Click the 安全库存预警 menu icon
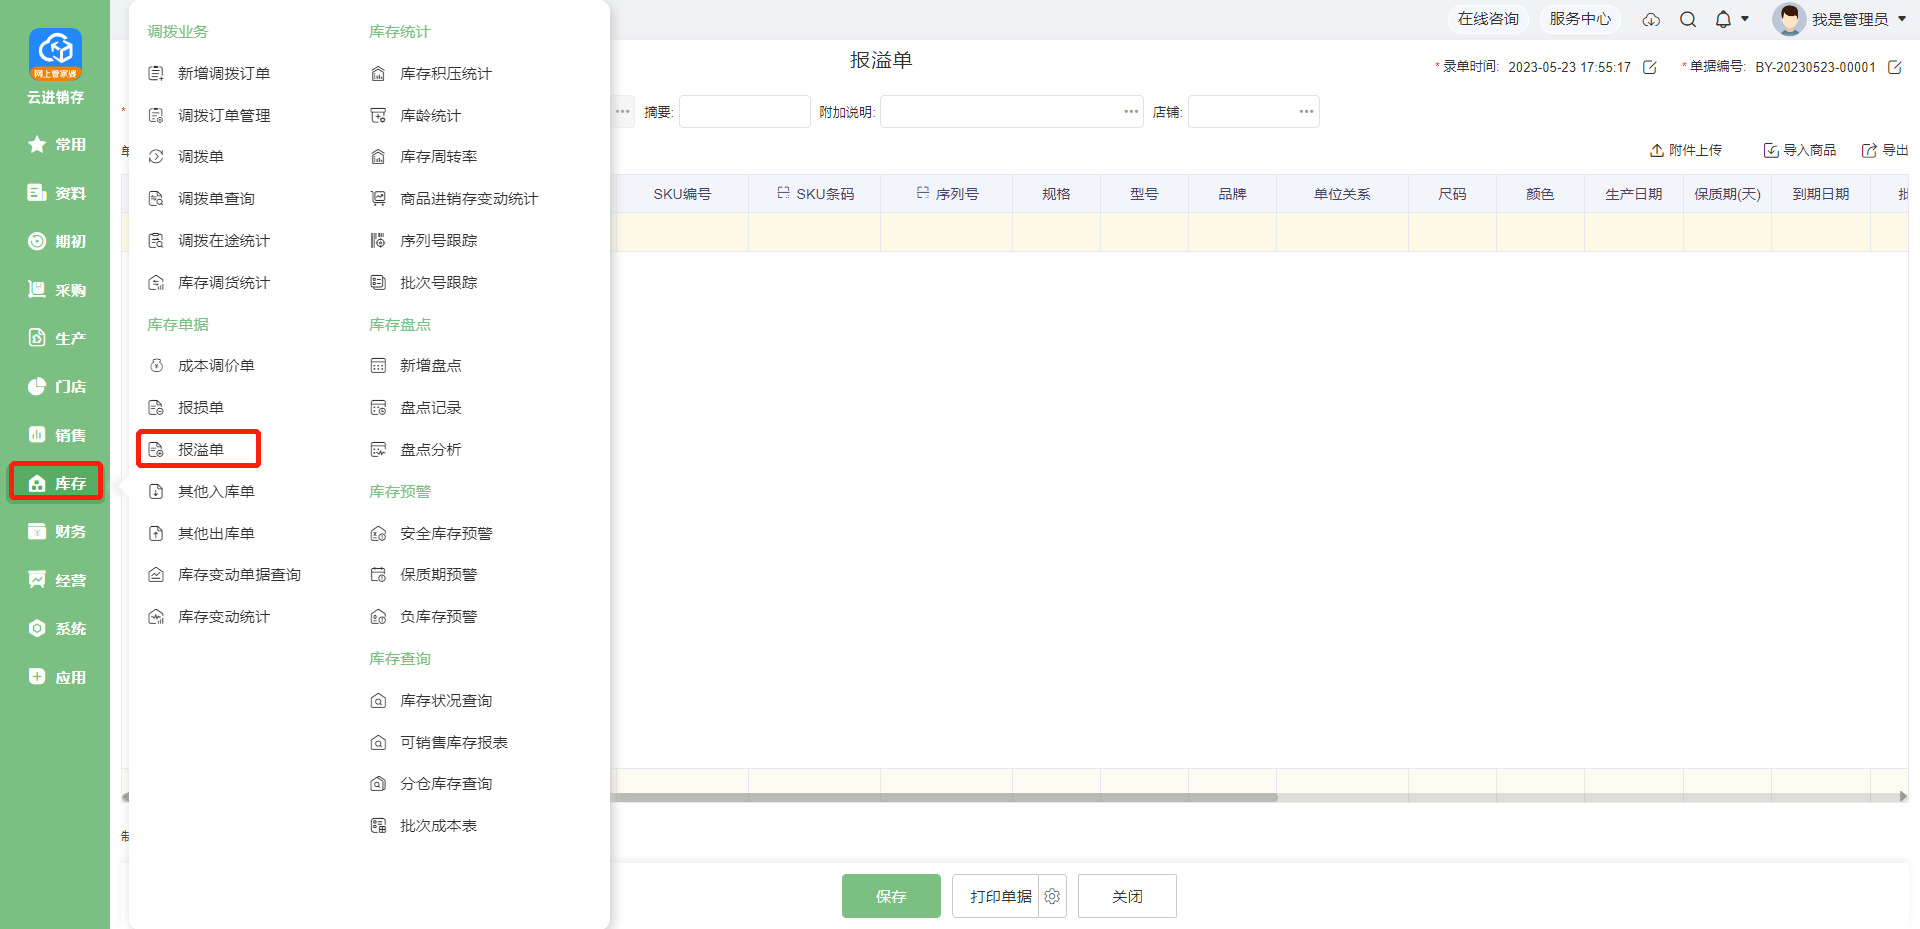Image resolution: width=1920 pixels, height=929 pixels. coord(378,534)
